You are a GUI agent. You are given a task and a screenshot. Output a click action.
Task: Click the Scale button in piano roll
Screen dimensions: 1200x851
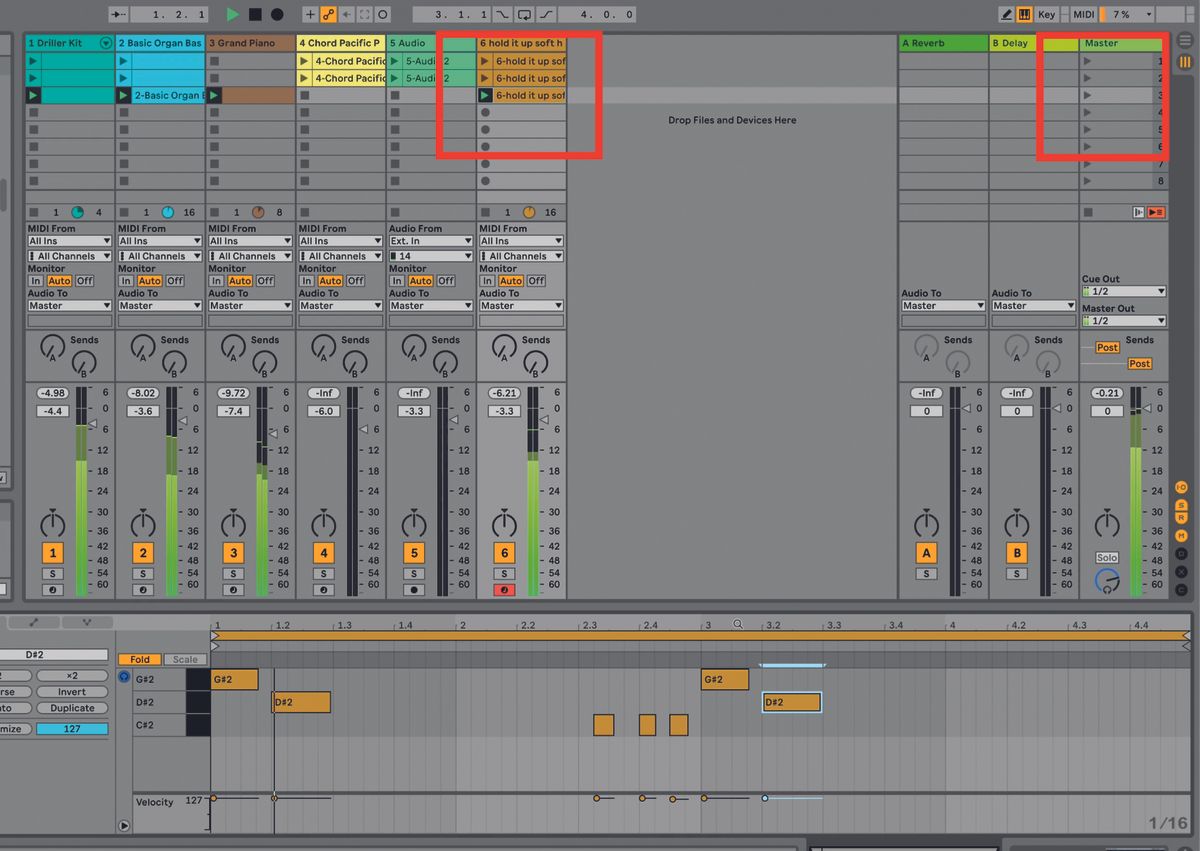(x=185, y=659)
